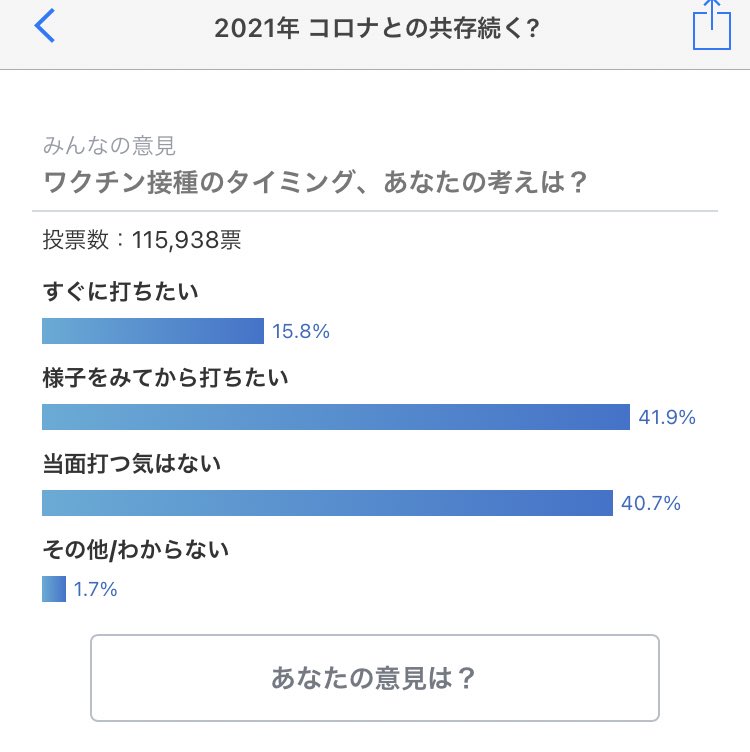Click the 15.8% result bar
This screenshot has height=752, width=750.
tap(153, 331)
